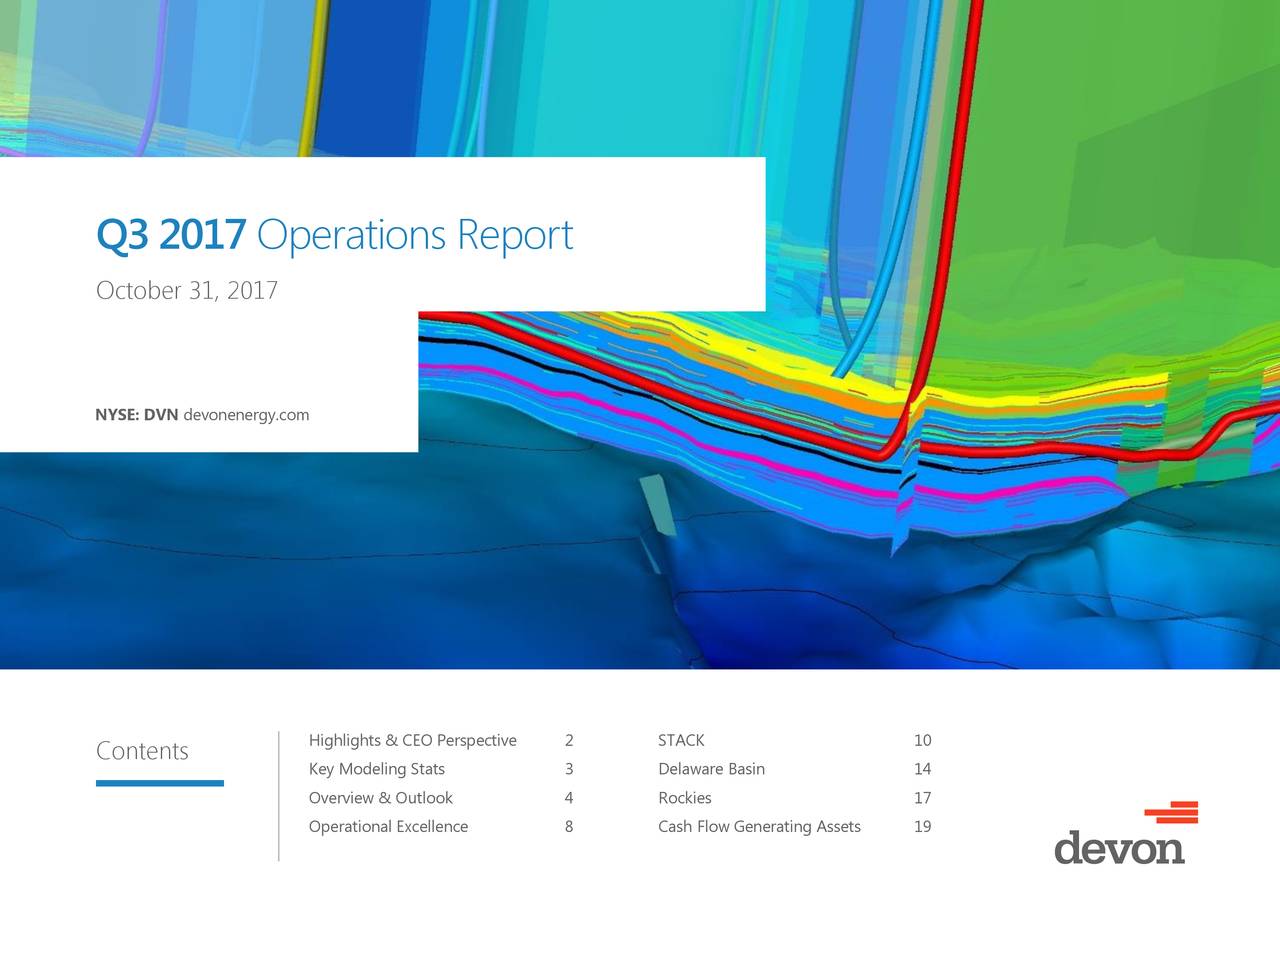Click the 'NYSE: DVN' ticker text
Image resolution: width=1280 pixels, height=960 pixels.
click(x=136, y=415)
